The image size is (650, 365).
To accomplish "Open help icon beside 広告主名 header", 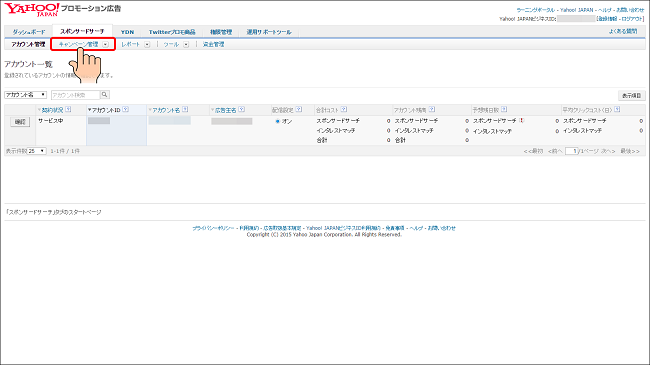I will 242,110.
